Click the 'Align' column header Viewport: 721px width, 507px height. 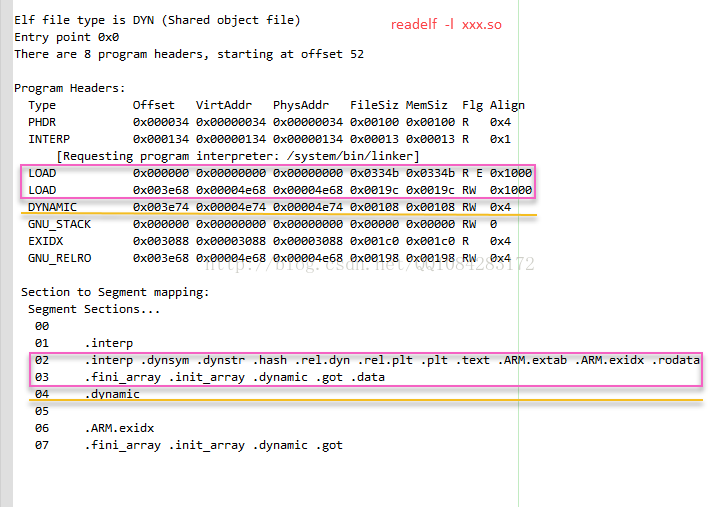coord(507,106)
